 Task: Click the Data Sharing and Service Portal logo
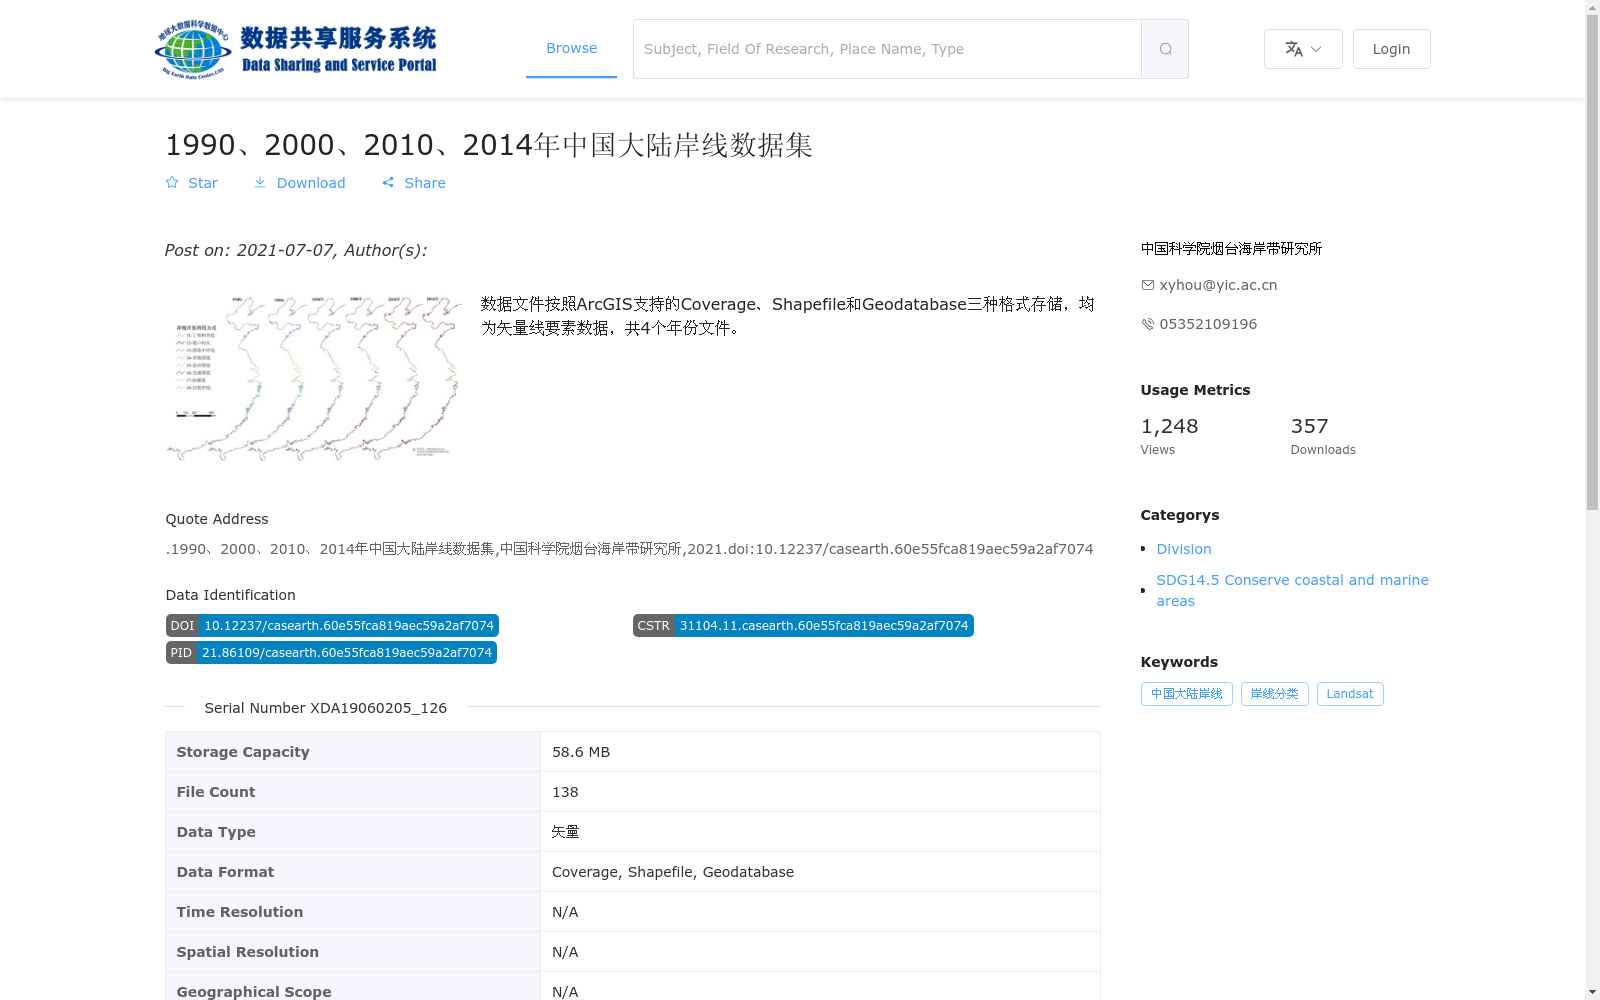coord(296,49)
